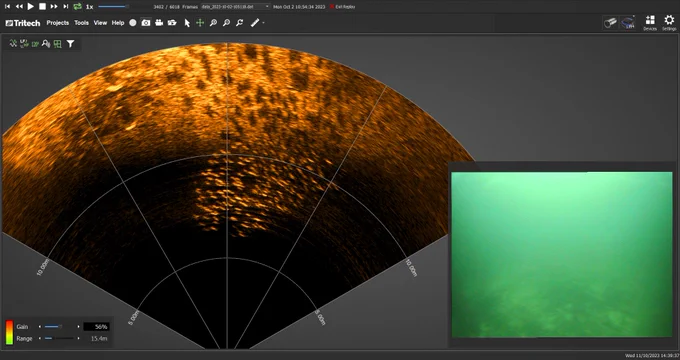Viewport: 680px width, 360px height.
Task: Open the filter funnel icon
Action: pyautogui.click(x=70, y=44)
